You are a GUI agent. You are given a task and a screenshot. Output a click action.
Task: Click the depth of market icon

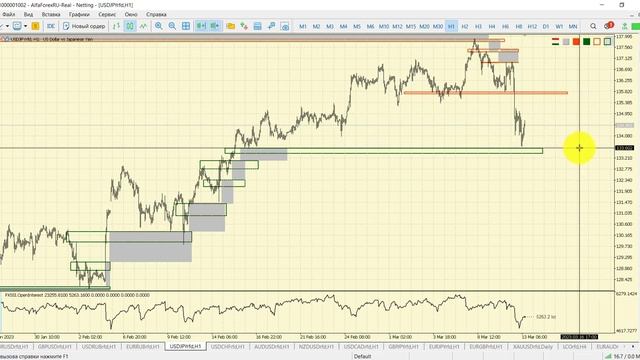[x=258, y=26]
